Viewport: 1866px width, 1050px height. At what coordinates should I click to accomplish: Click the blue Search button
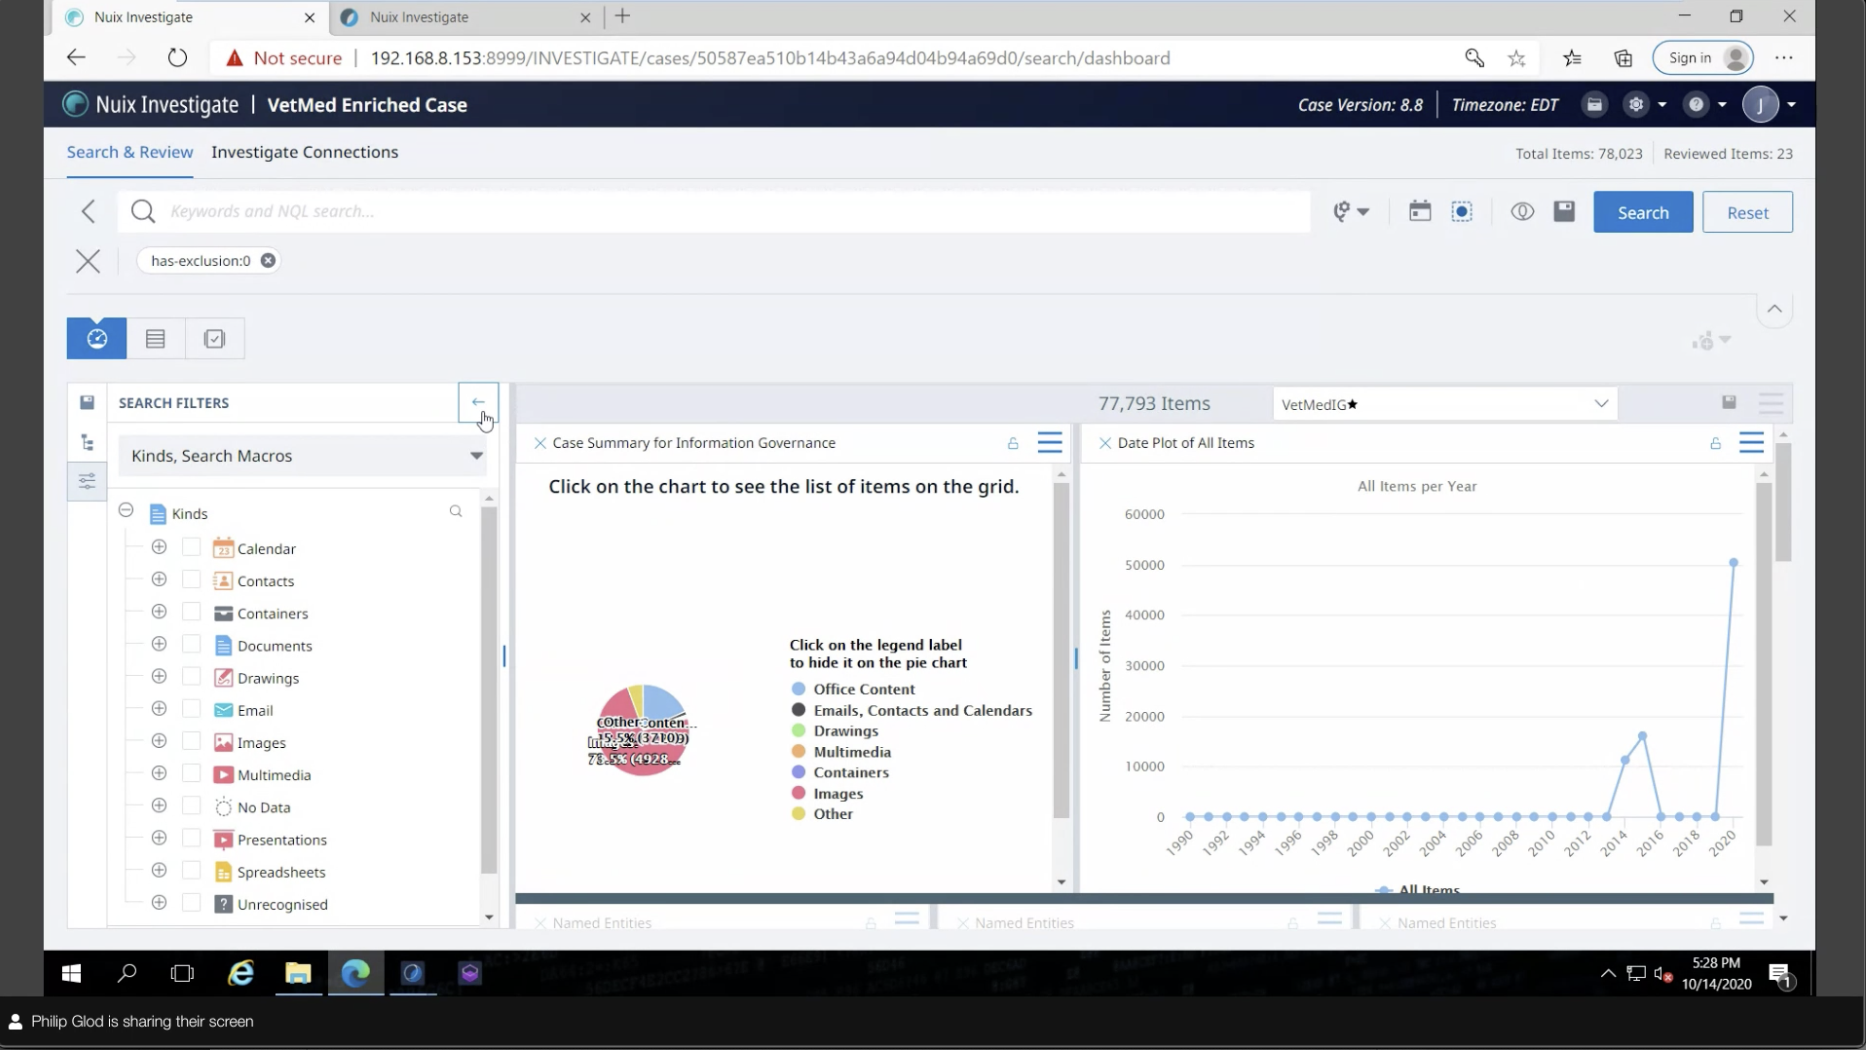point(1643,212)
